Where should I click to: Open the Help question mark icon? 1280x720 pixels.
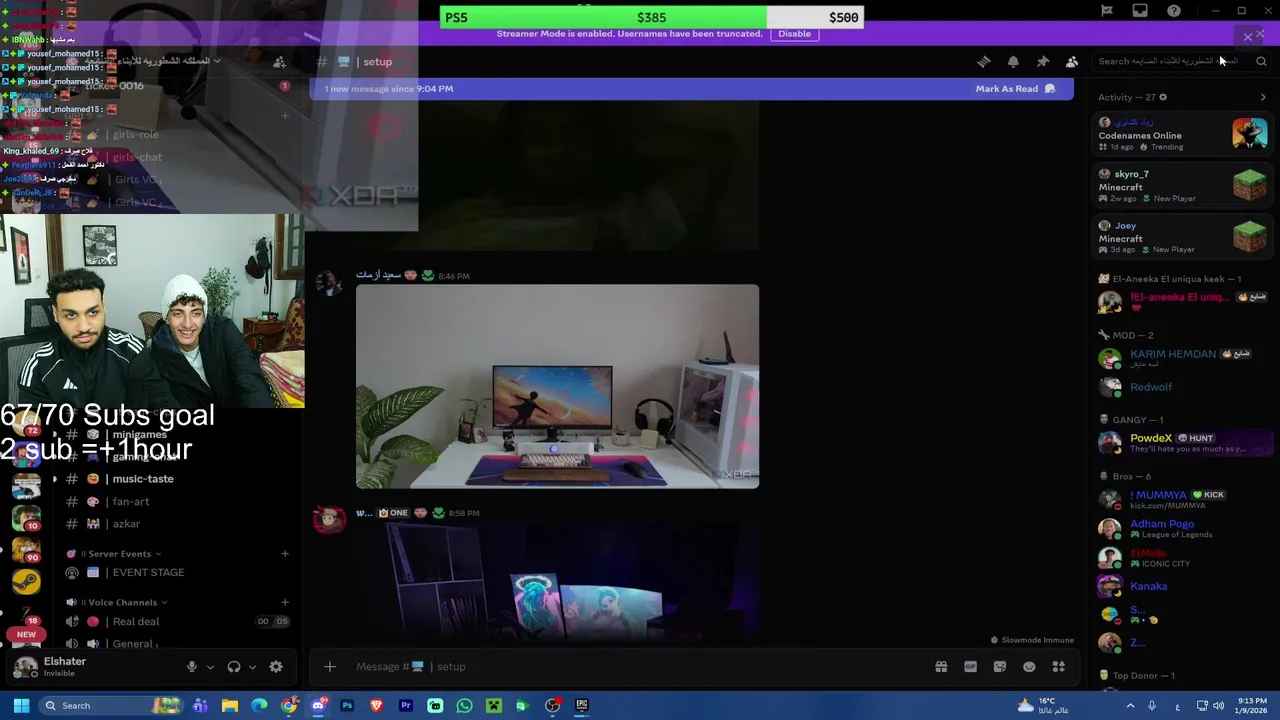point(1174,11)
